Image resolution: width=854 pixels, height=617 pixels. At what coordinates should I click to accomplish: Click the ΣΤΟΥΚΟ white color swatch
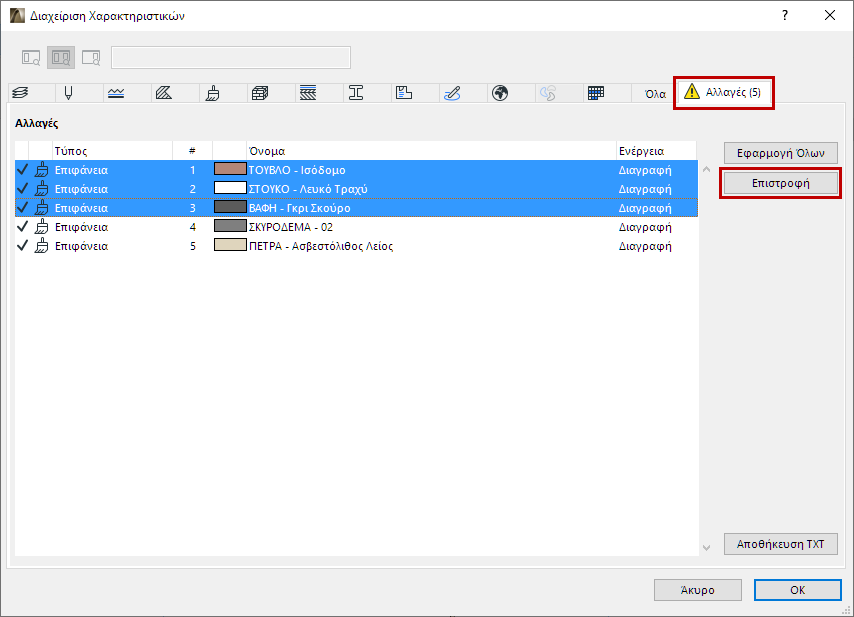pyautogui.click(x=230, y=188)
